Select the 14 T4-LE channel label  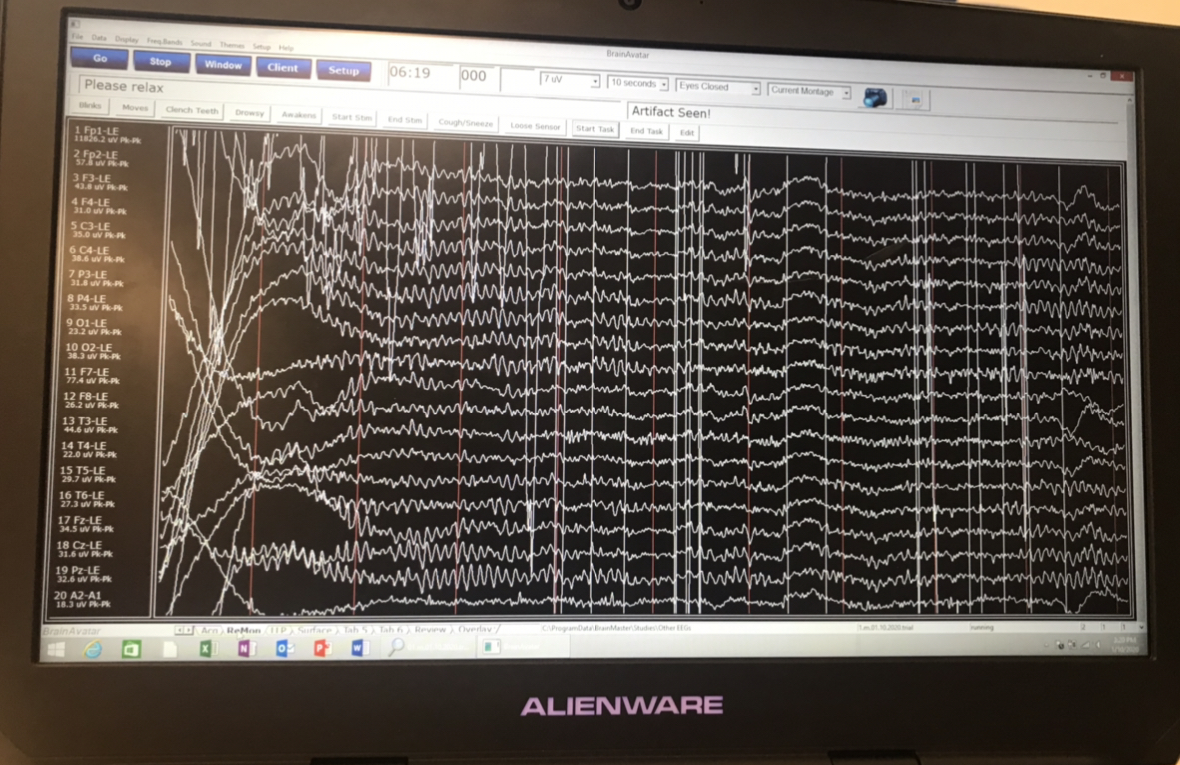[84, 446]
